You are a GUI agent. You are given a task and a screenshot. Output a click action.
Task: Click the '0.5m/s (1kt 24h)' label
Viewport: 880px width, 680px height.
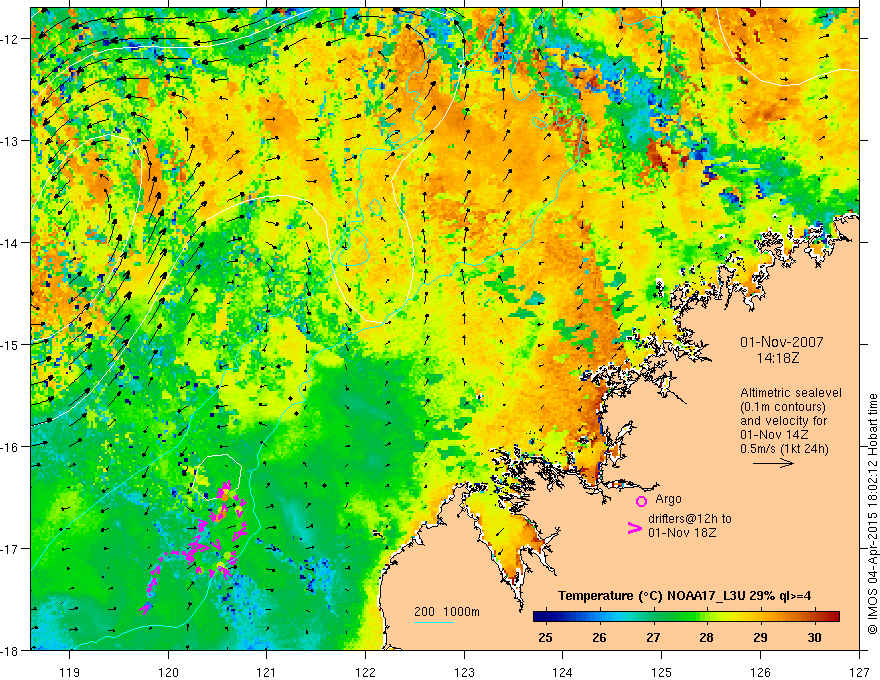(784, 449)
